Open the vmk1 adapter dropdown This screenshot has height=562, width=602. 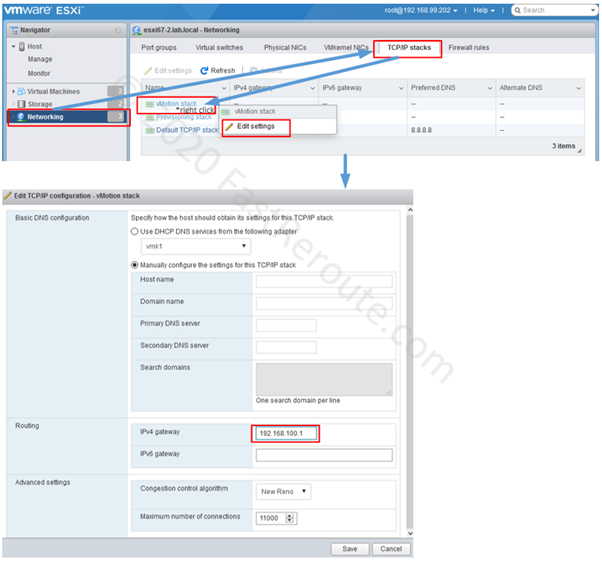(x=196, y=246)
